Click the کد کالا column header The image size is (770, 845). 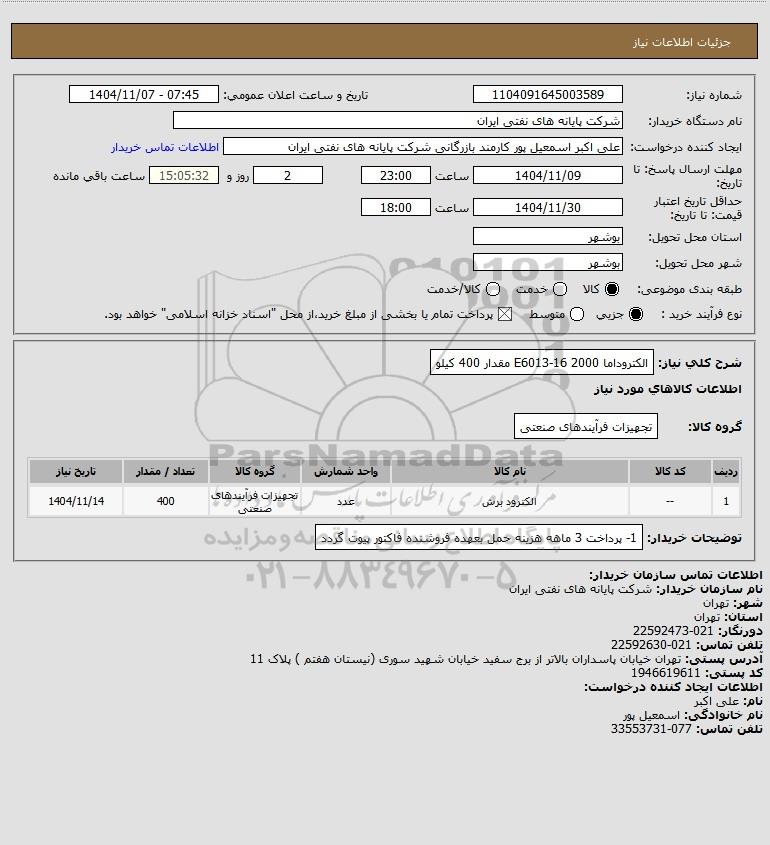pyautogui.click(x=670, y=472)
